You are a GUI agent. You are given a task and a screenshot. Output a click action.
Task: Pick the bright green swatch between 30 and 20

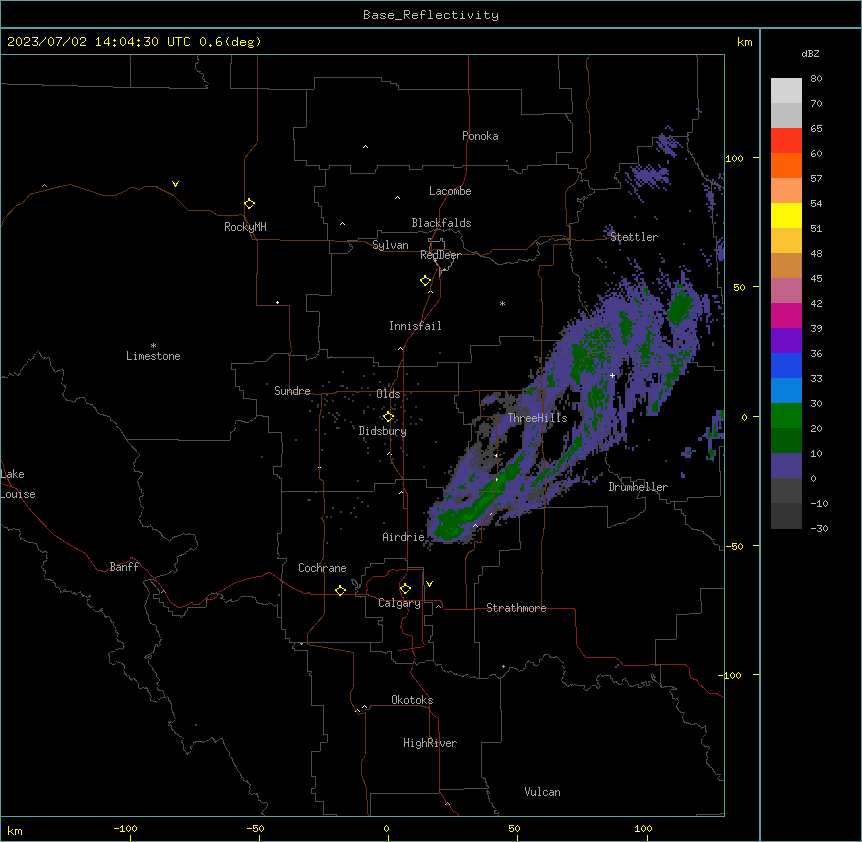click(x=786, y=416)
